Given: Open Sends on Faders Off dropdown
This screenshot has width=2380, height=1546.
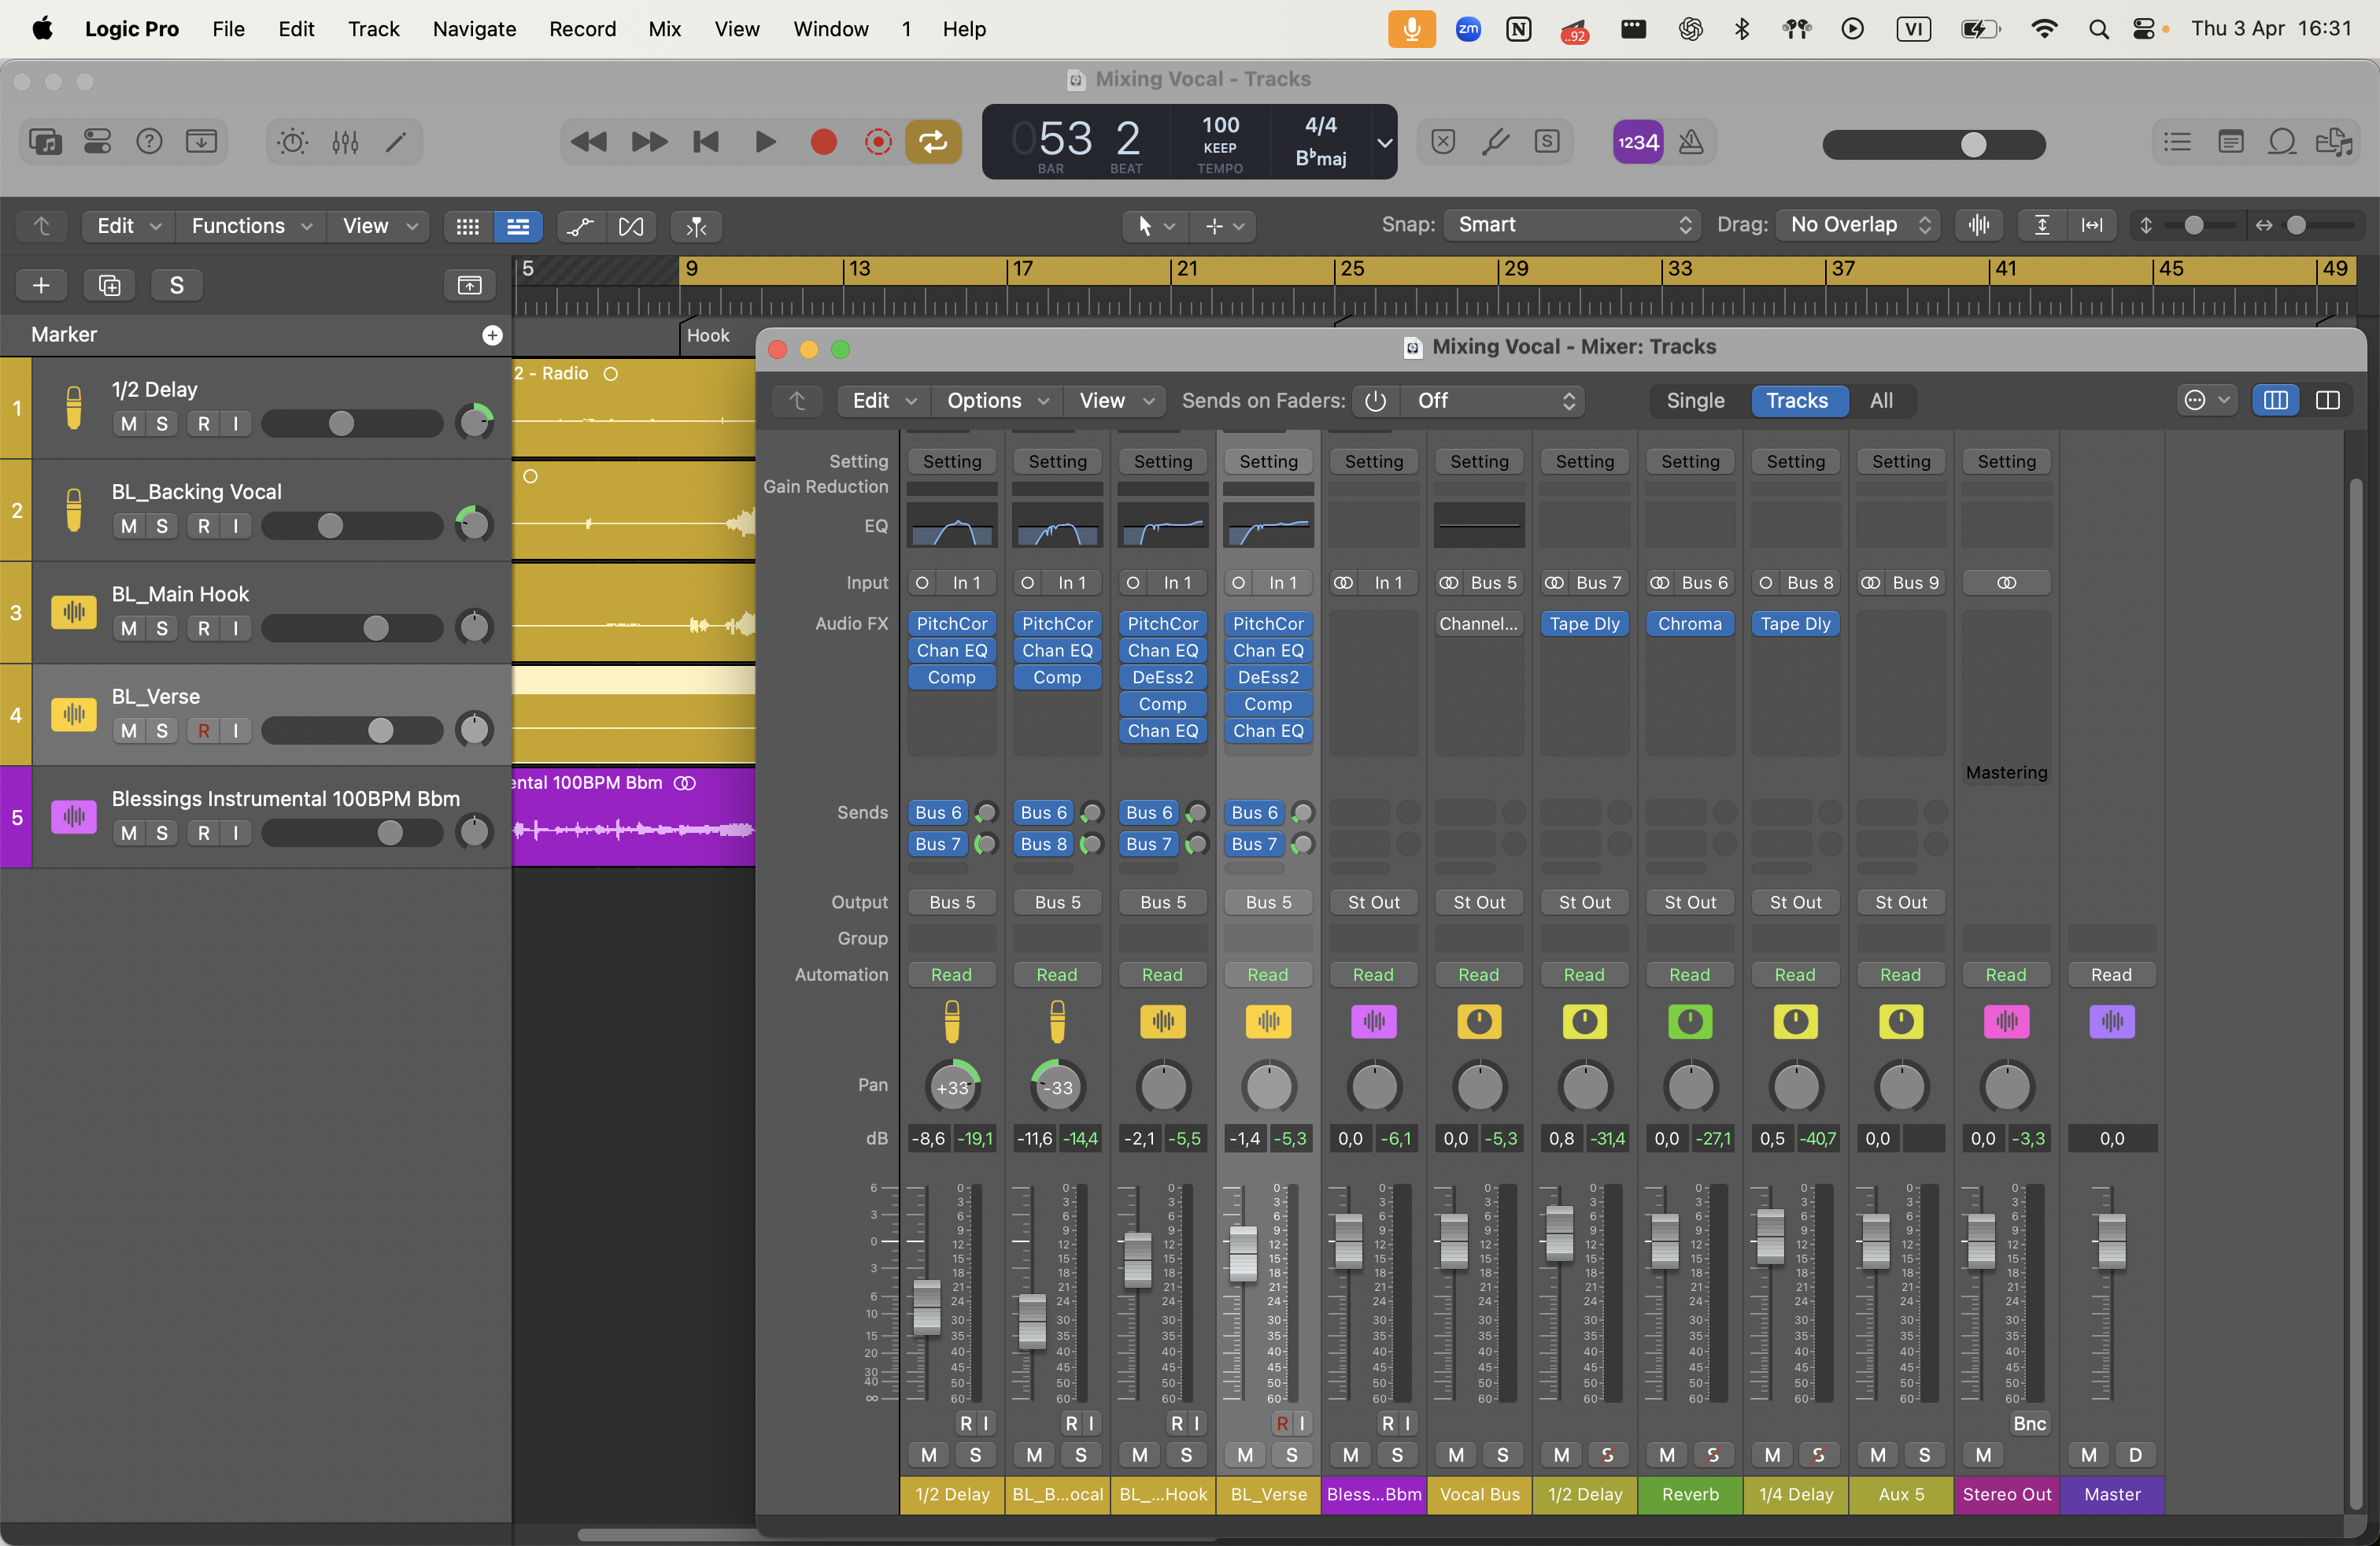Looking at the screenshot, I should click(1493, 401).
